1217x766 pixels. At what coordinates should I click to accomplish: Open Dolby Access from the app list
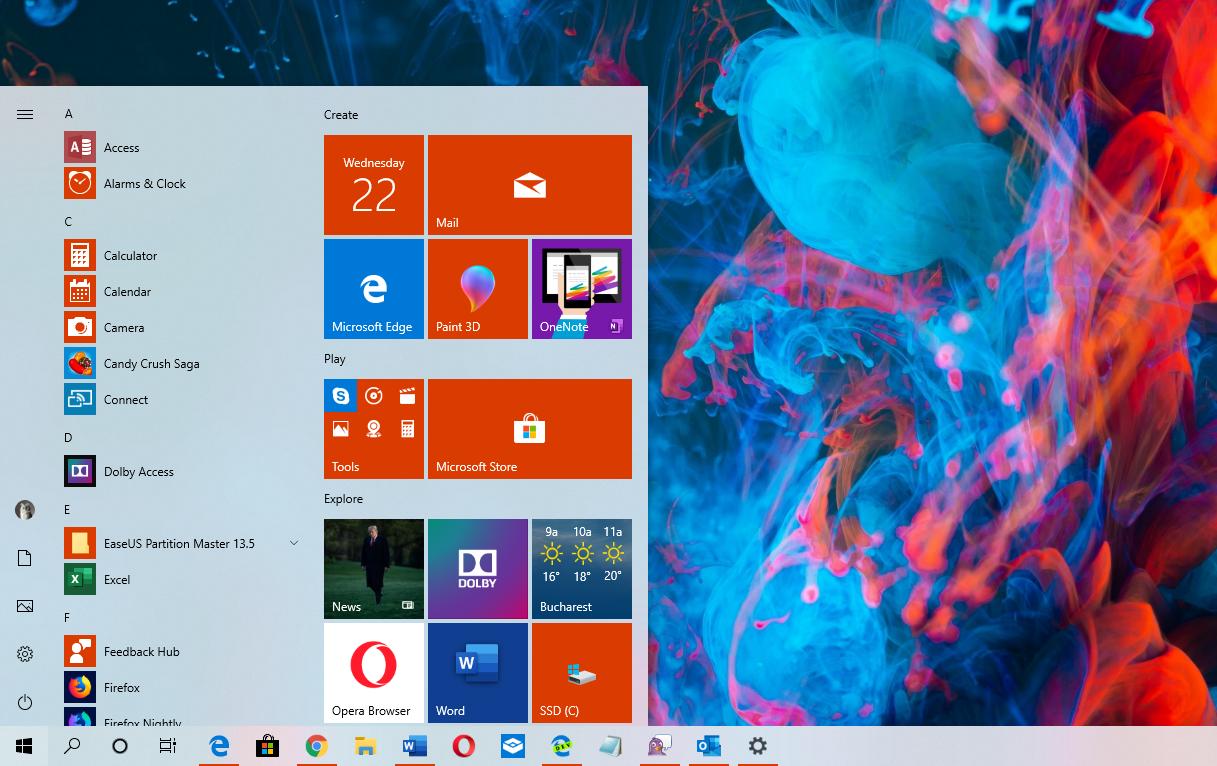[x=184, y=472]
